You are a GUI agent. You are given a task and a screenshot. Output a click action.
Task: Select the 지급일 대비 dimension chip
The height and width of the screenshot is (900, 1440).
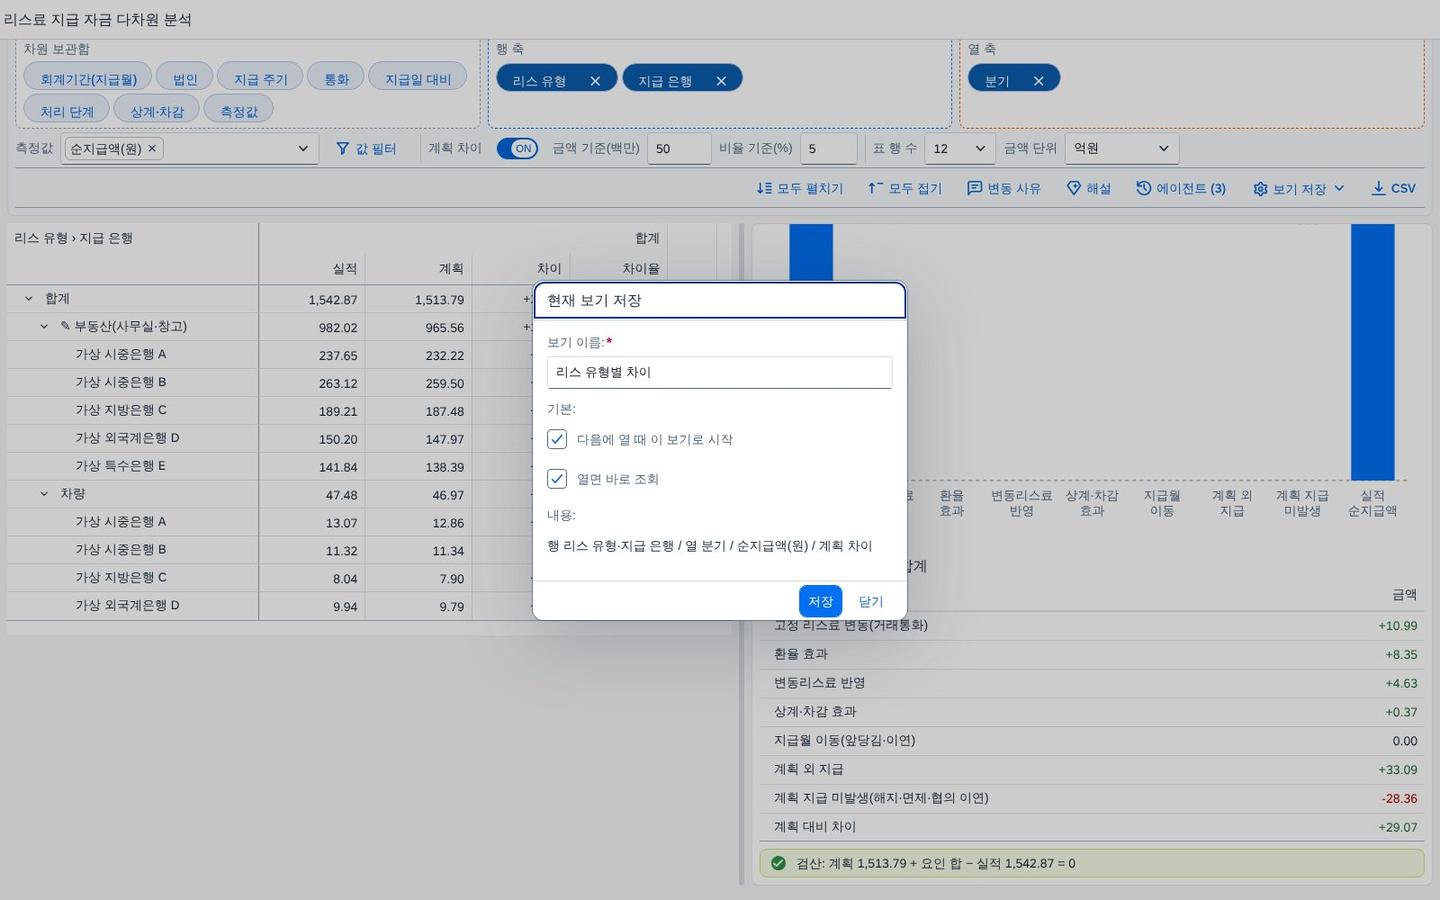[x=418, y=79]
